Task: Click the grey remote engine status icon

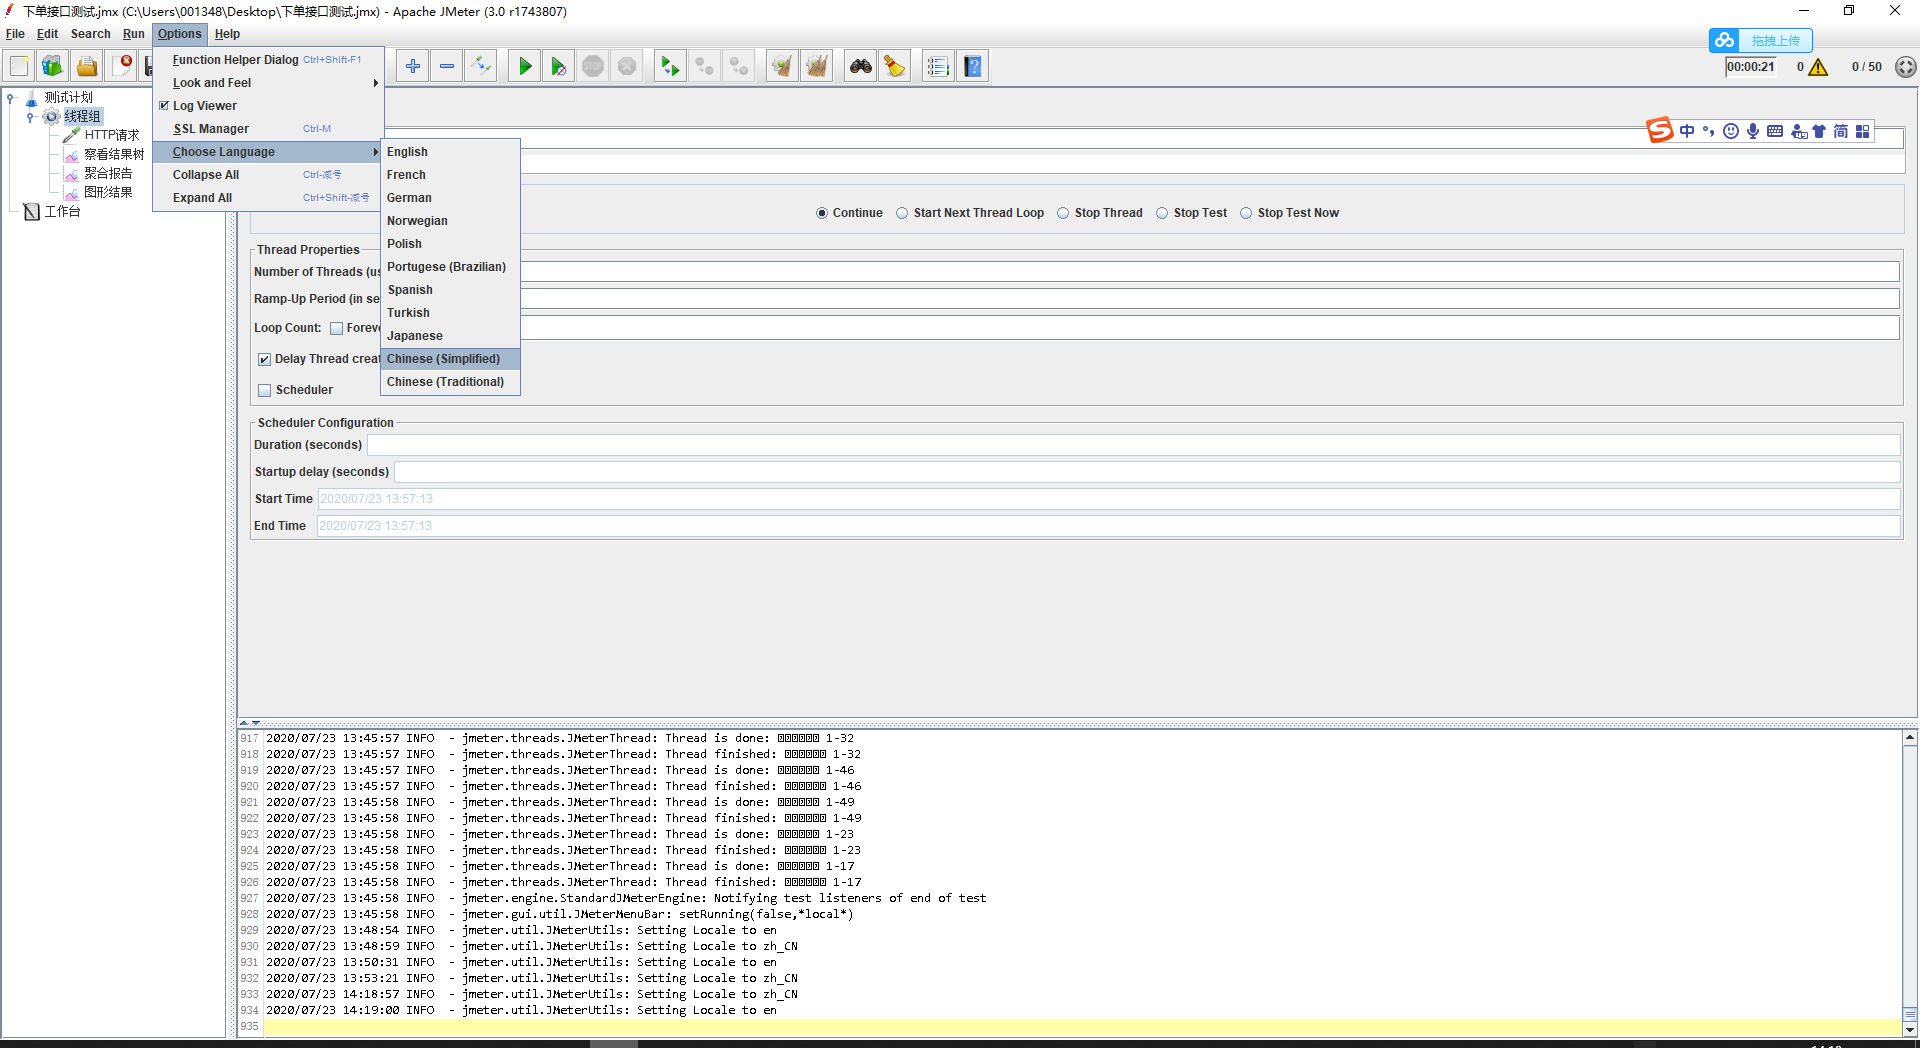Action: coord(1906,67)
